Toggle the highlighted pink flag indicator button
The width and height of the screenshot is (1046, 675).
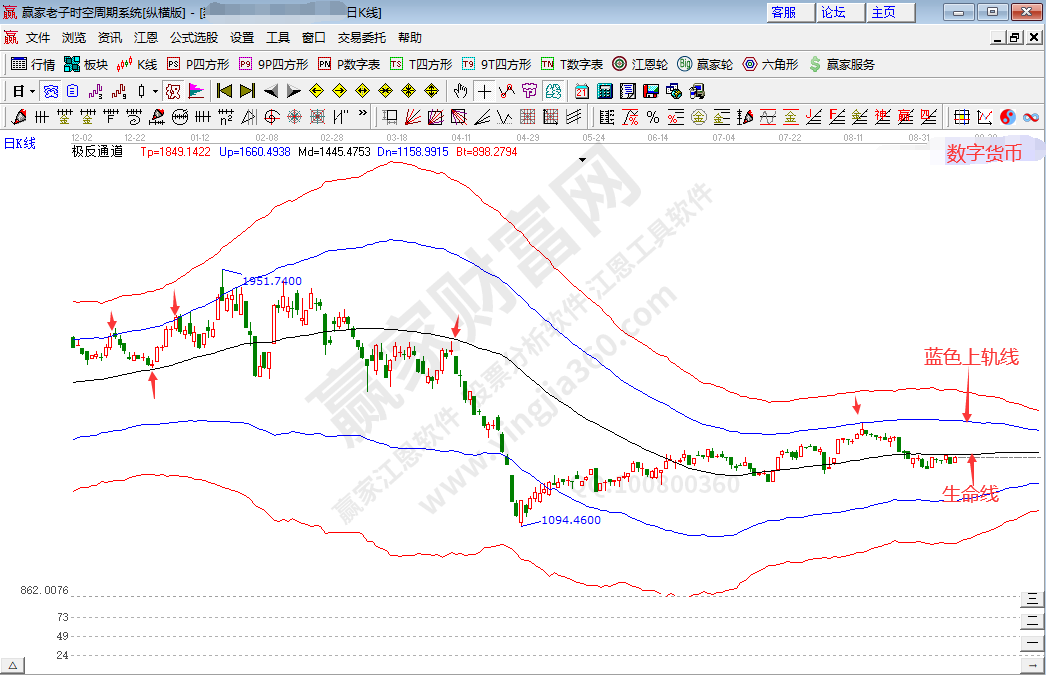point(173,91)
